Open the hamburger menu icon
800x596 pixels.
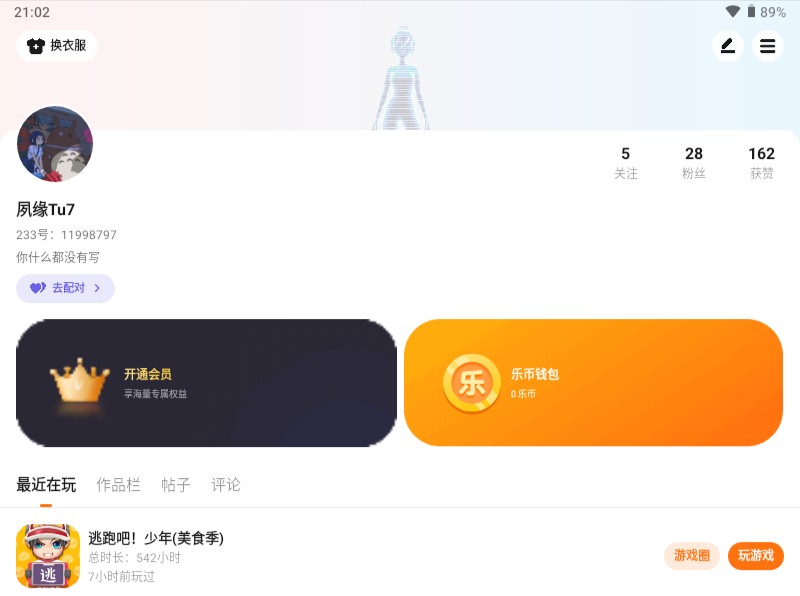click(x=767, y=46)
